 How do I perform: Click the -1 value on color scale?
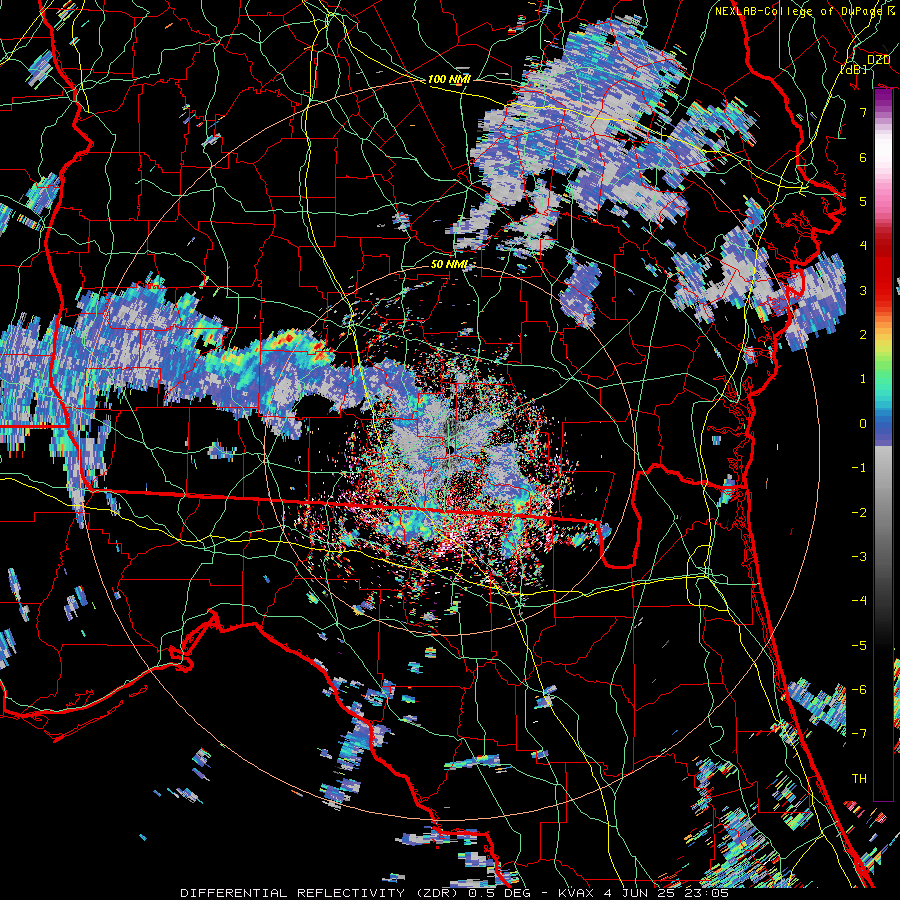[x=859, y=468]
